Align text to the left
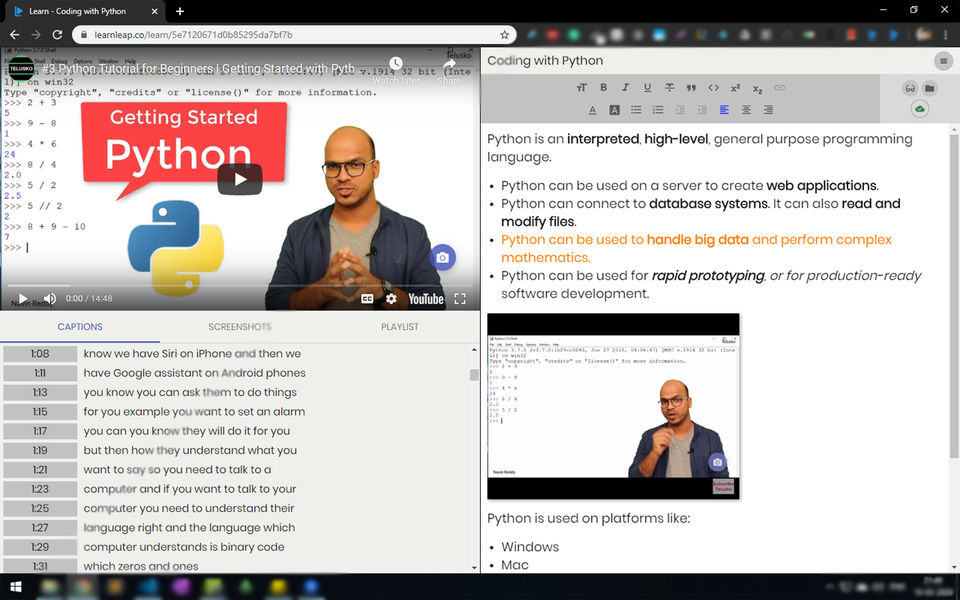The width and height of the screenshot is (960, 600). coord(724,110)
